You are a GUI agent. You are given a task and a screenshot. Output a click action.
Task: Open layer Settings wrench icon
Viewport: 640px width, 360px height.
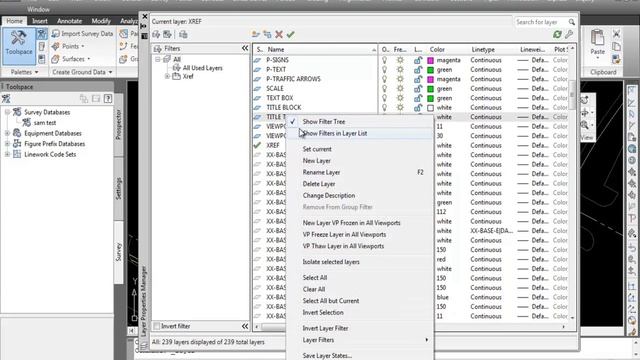point(569,35)
